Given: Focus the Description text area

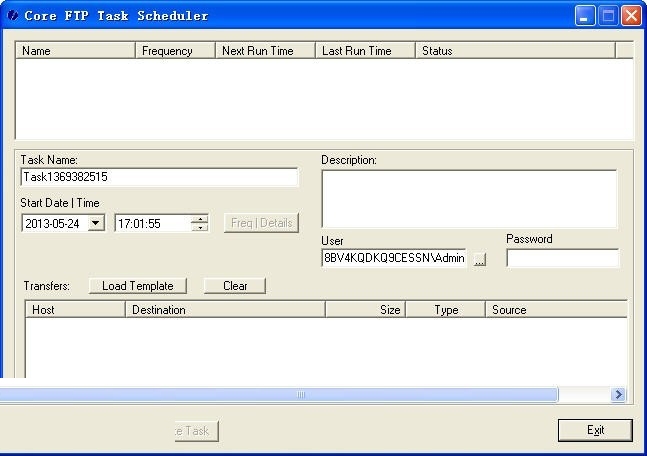Looking at the screenshot, I should click(468, 199).
